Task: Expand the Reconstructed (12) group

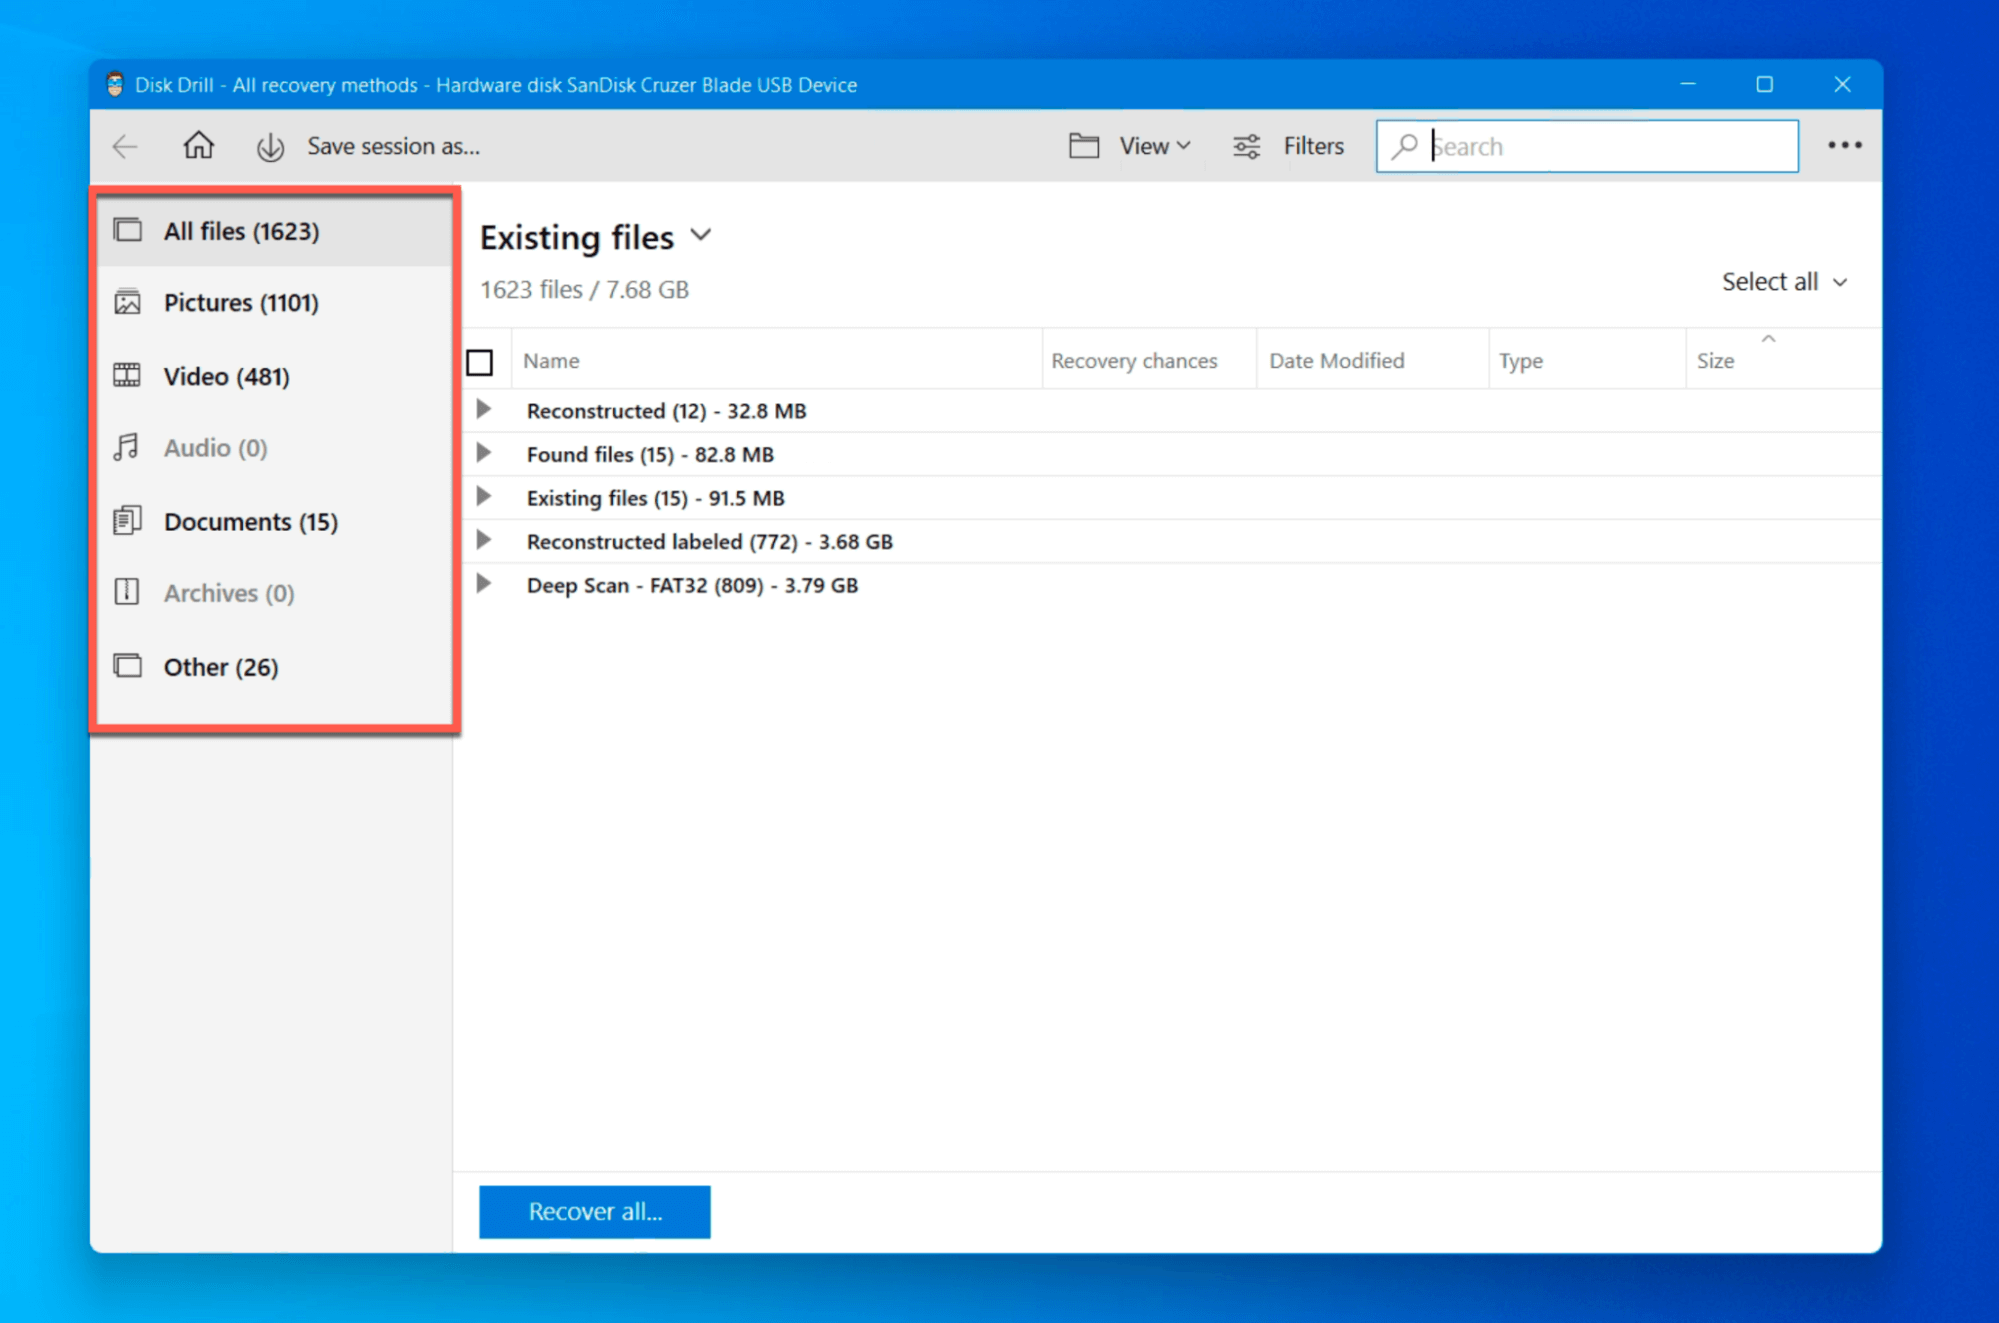Action: coord(484,409)
